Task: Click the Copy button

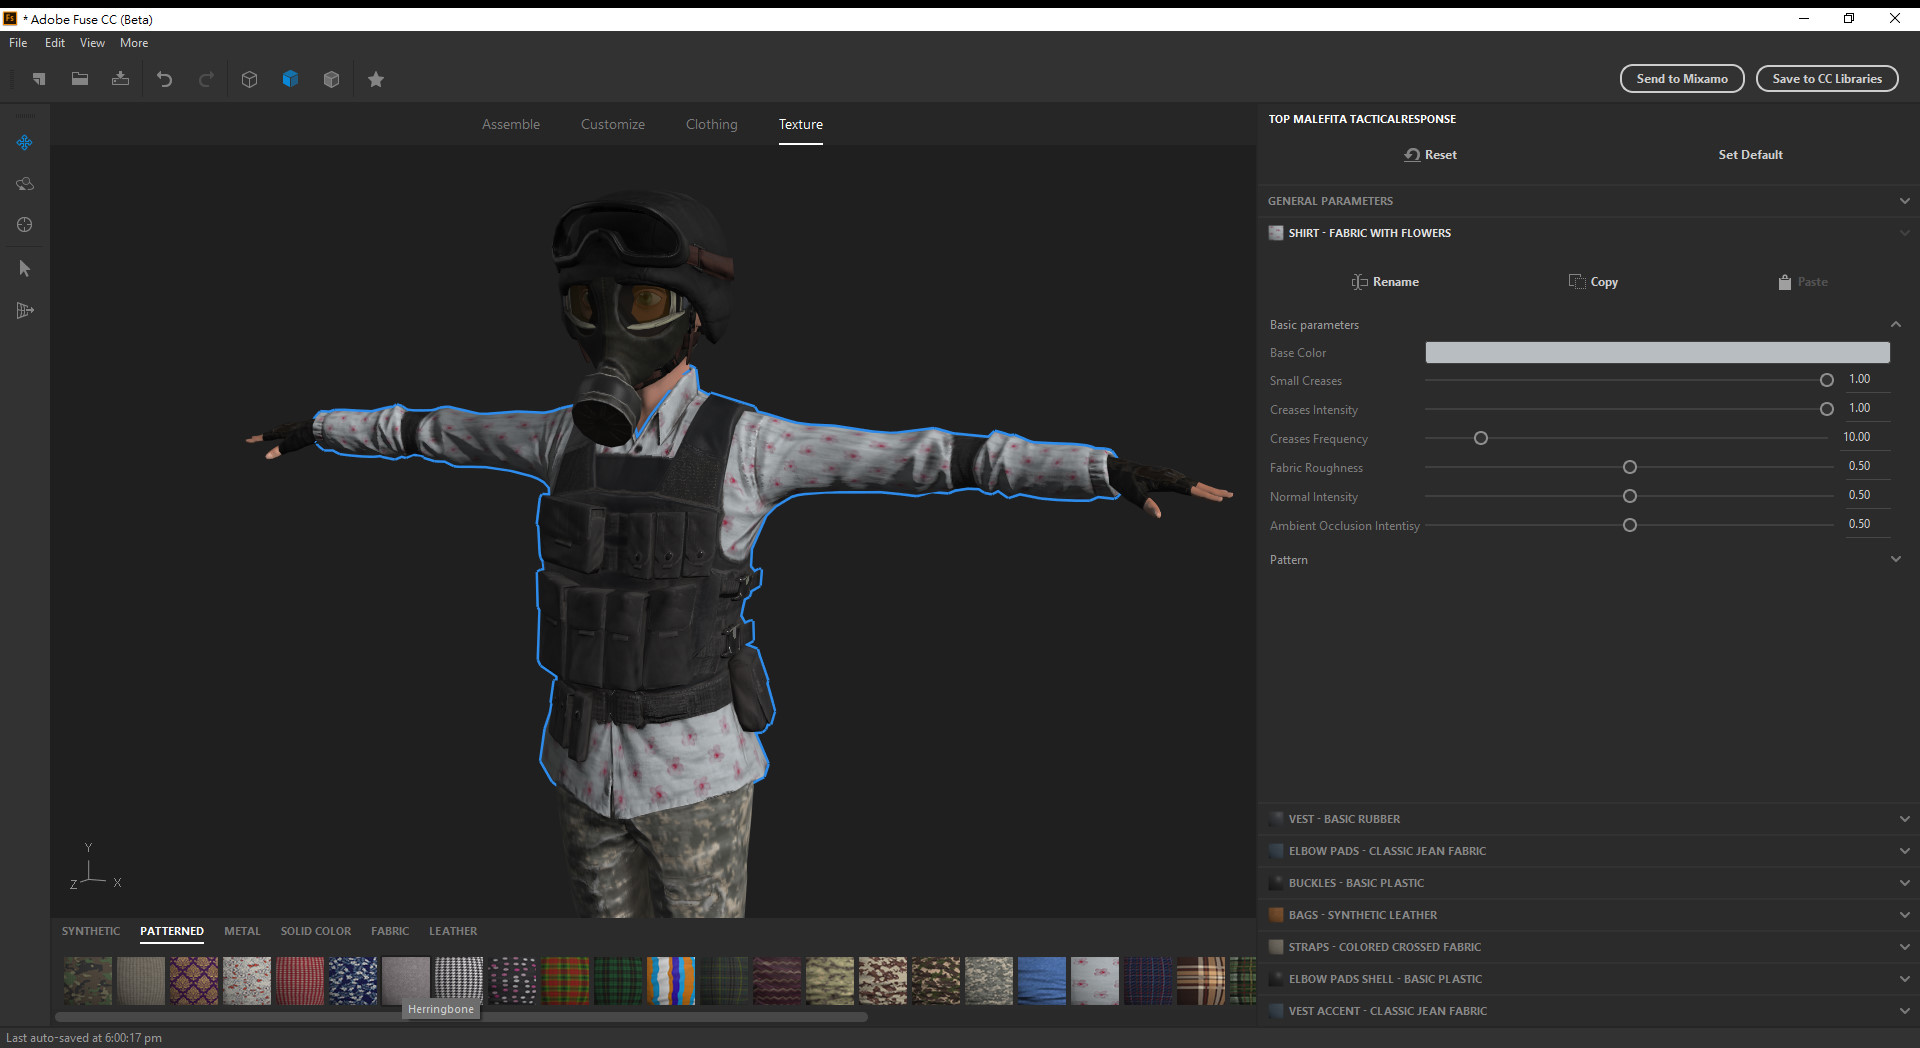Action: [x=1593, y=282]
